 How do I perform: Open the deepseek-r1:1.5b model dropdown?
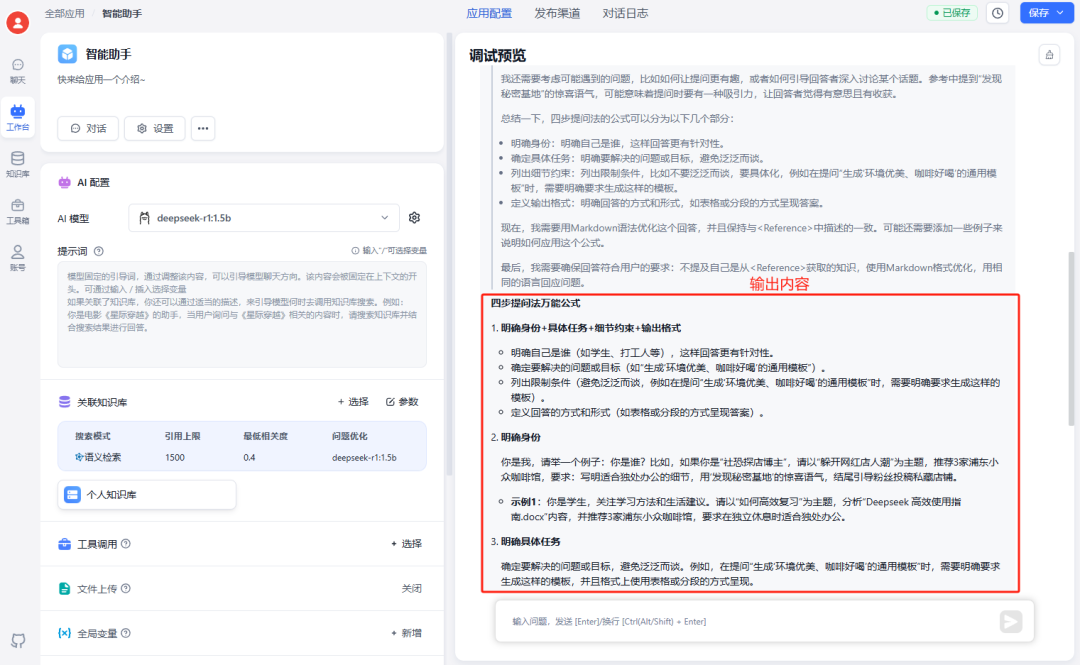264,218
